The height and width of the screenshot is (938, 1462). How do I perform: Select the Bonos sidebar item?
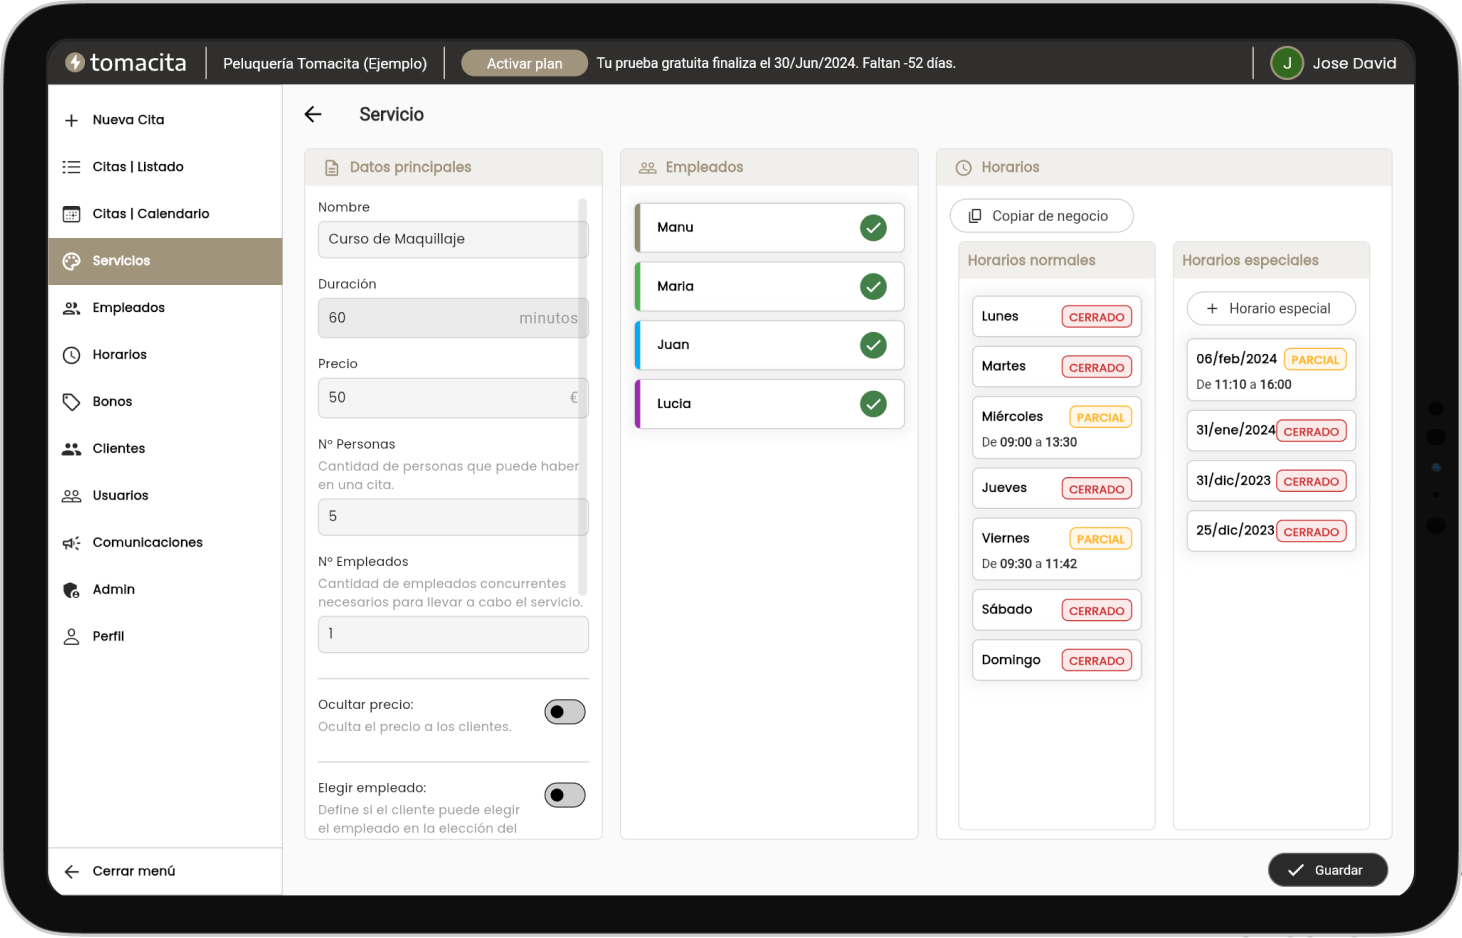tap(165, 402)
